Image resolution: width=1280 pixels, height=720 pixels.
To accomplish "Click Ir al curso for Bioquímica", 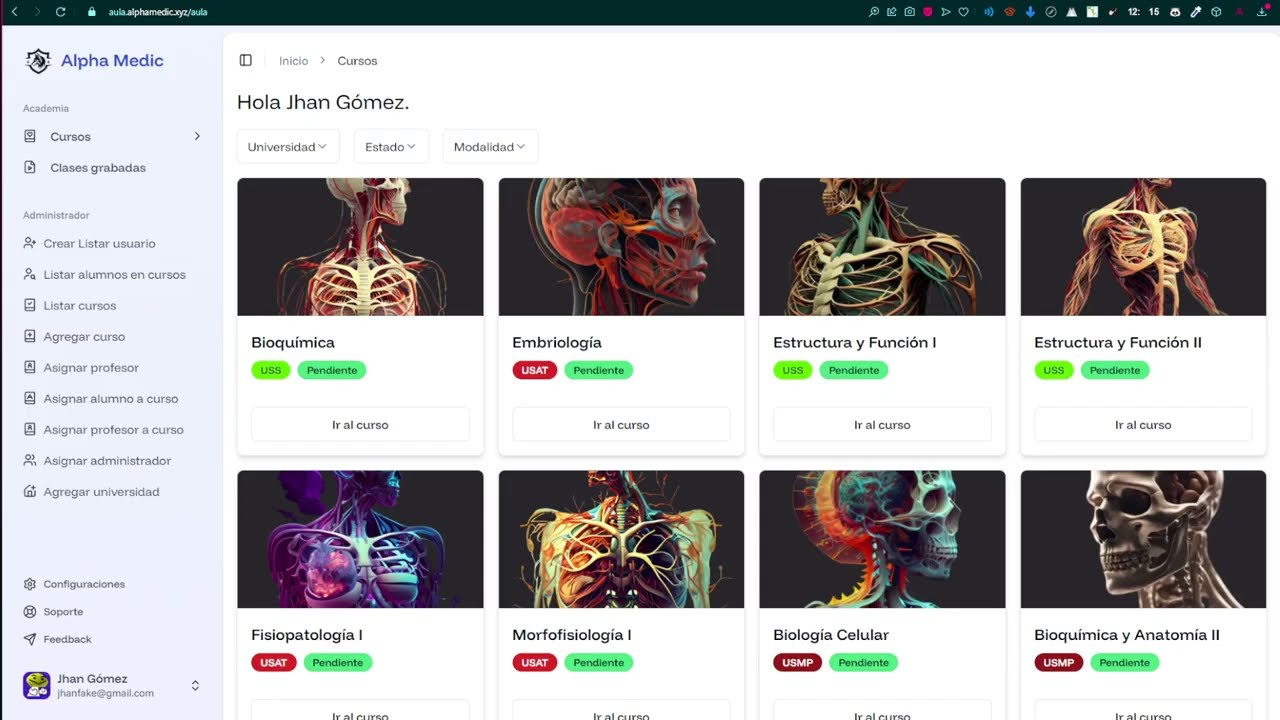I will [360, 425].
